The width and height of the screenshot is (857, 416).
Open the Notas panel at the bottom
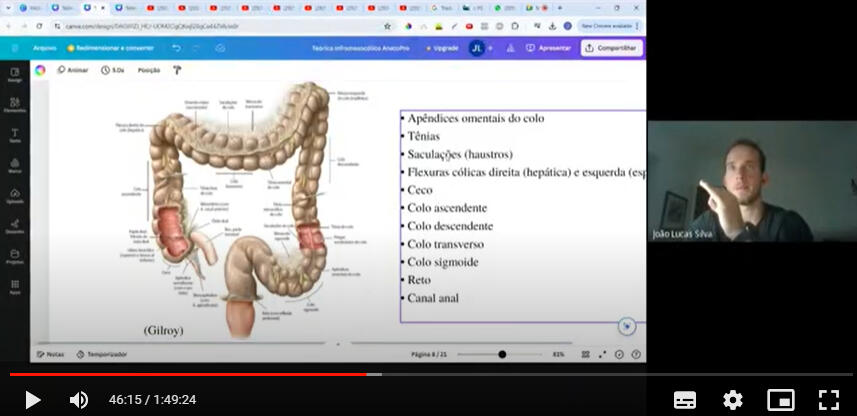click(x=50, y=354)
